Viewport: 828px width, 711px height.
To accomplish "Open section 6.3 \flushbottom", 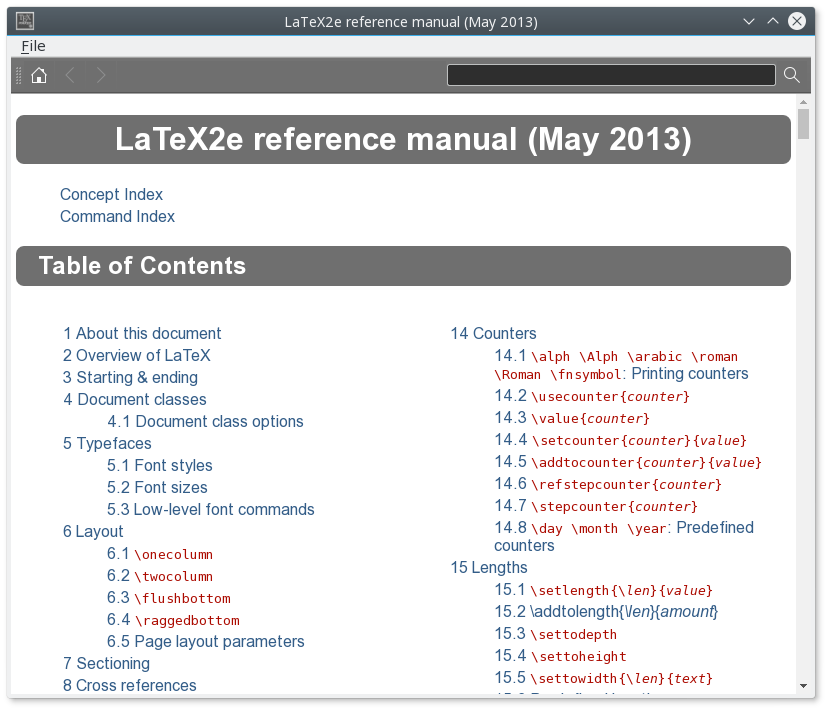I will click(x=169, y=597).
